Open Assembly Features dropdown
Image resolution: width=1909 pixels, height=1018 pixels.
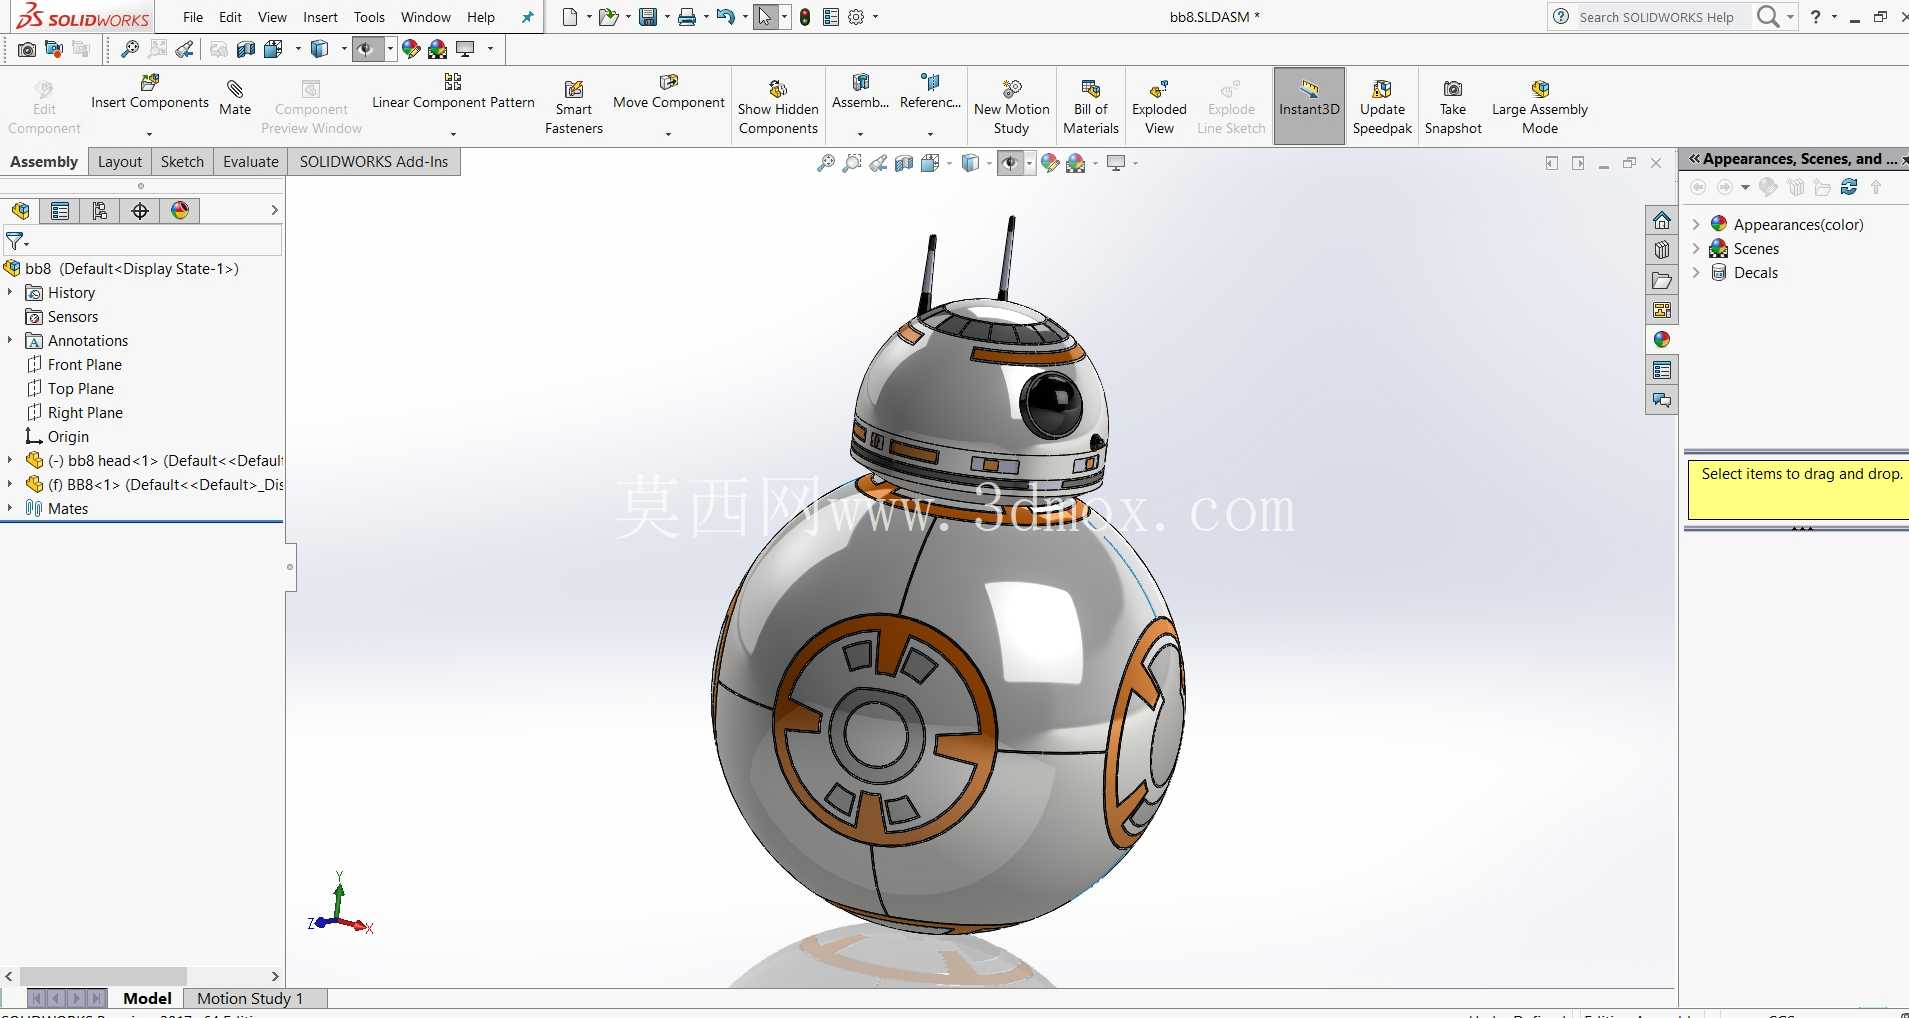click(x=860, y=134)
